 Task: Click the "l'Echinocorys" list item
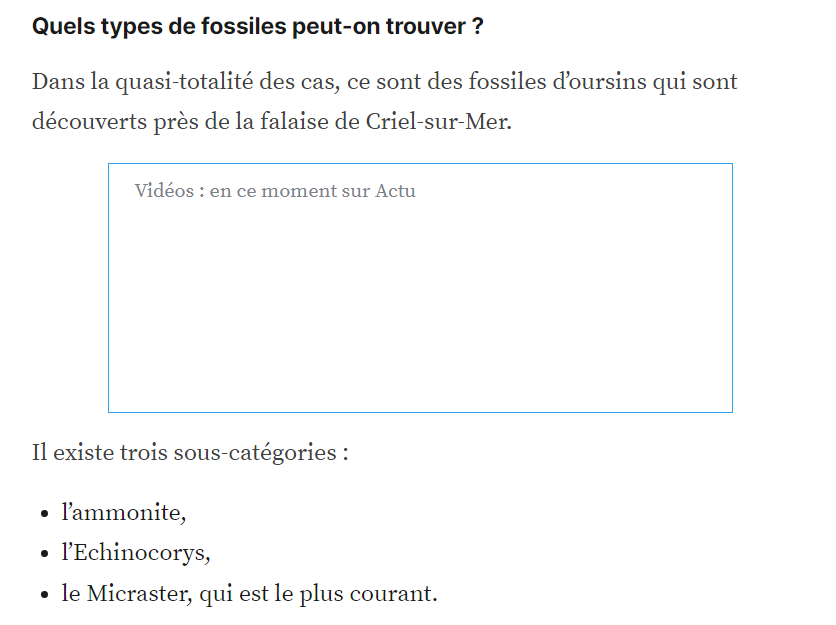click(136, 553)
